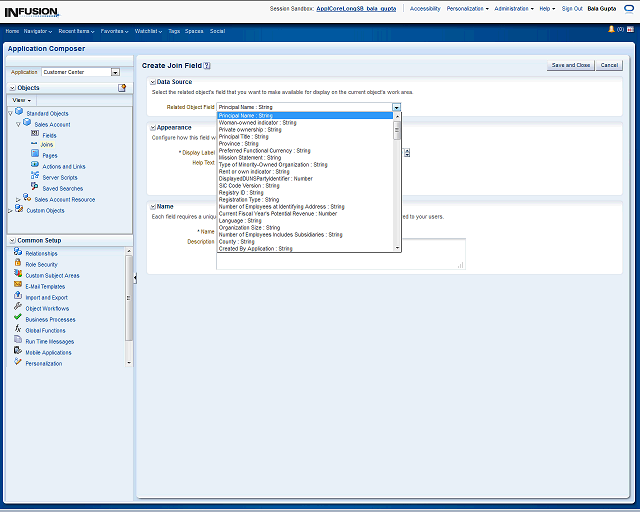The image size is (640, 512).
Task: Click the Joins node under Sales Account
Action: click(47, 145)
